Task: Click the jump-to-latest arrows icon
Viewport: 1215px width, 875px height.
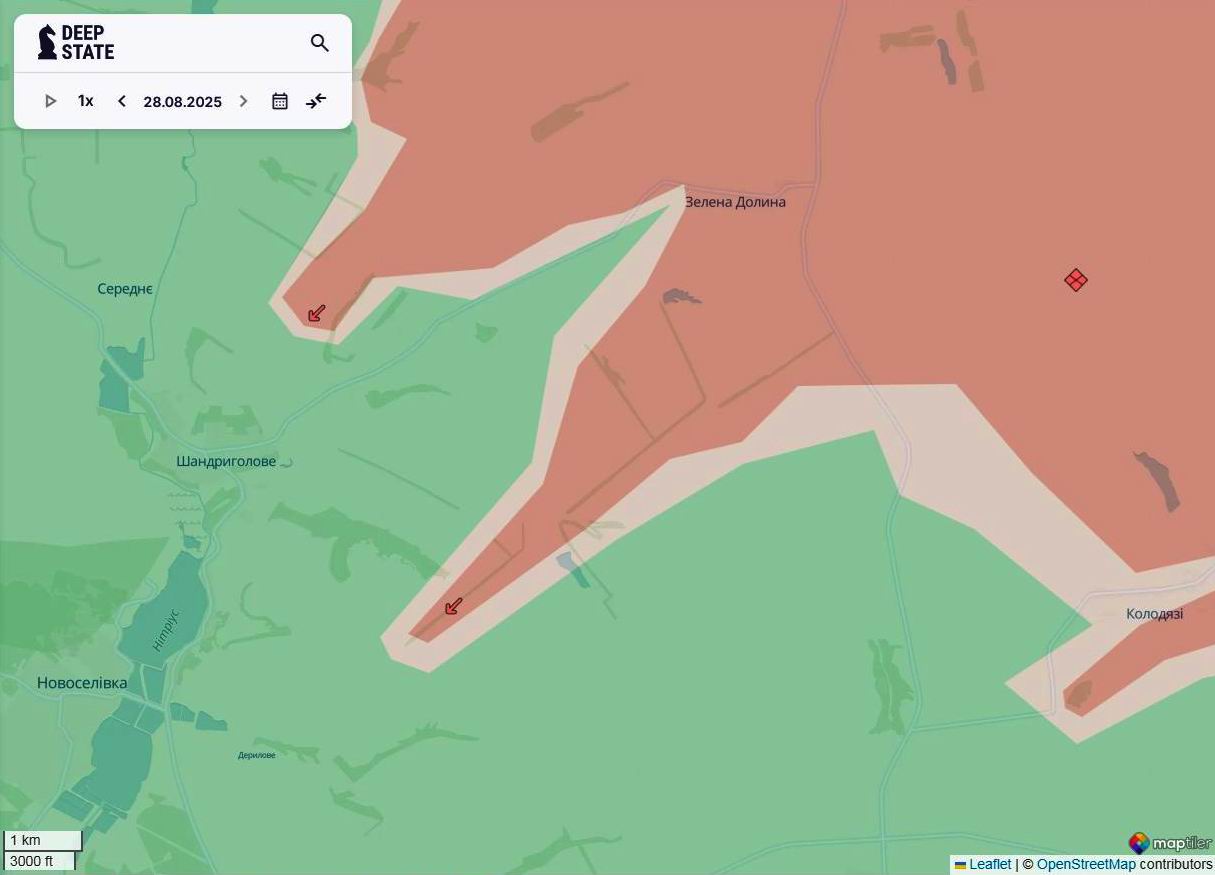Action: pyautogui.click(x=316, y=101)
